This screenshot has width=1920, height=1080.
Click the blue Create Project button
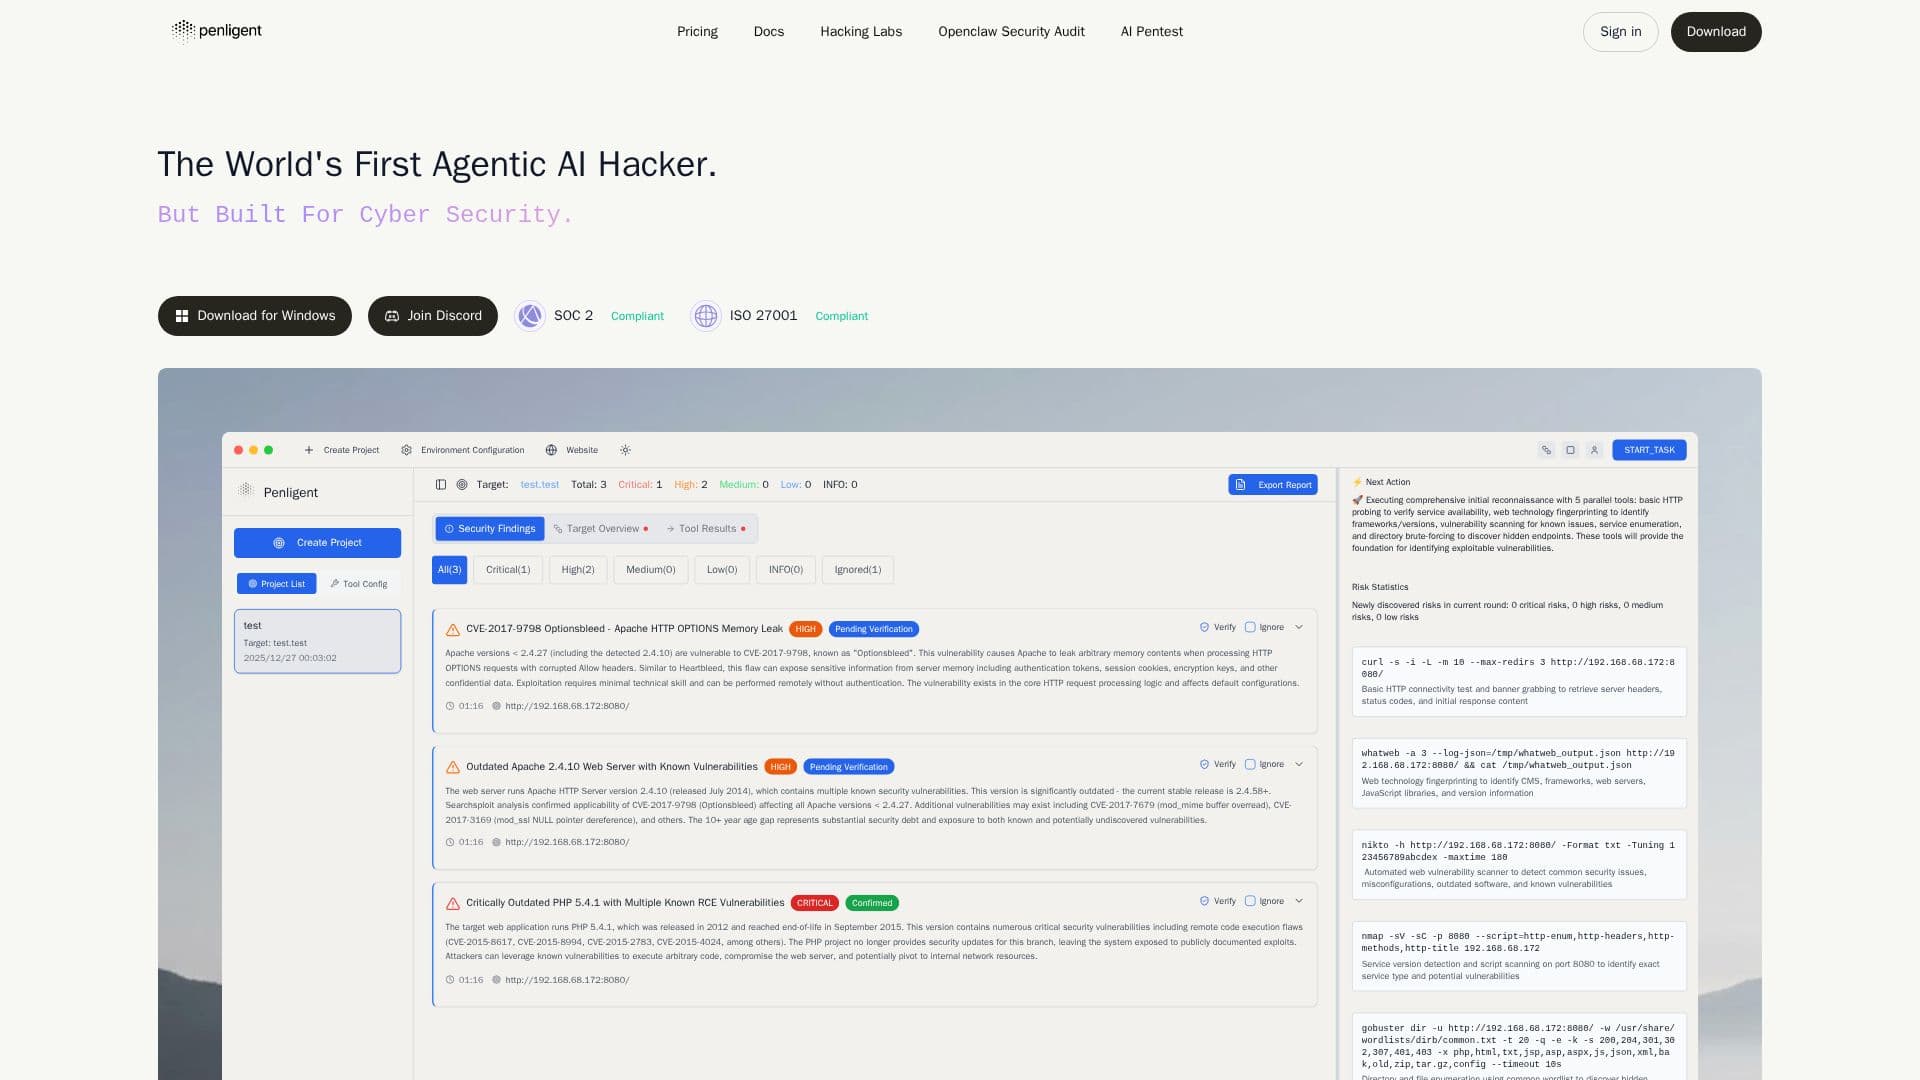point(317,543)
